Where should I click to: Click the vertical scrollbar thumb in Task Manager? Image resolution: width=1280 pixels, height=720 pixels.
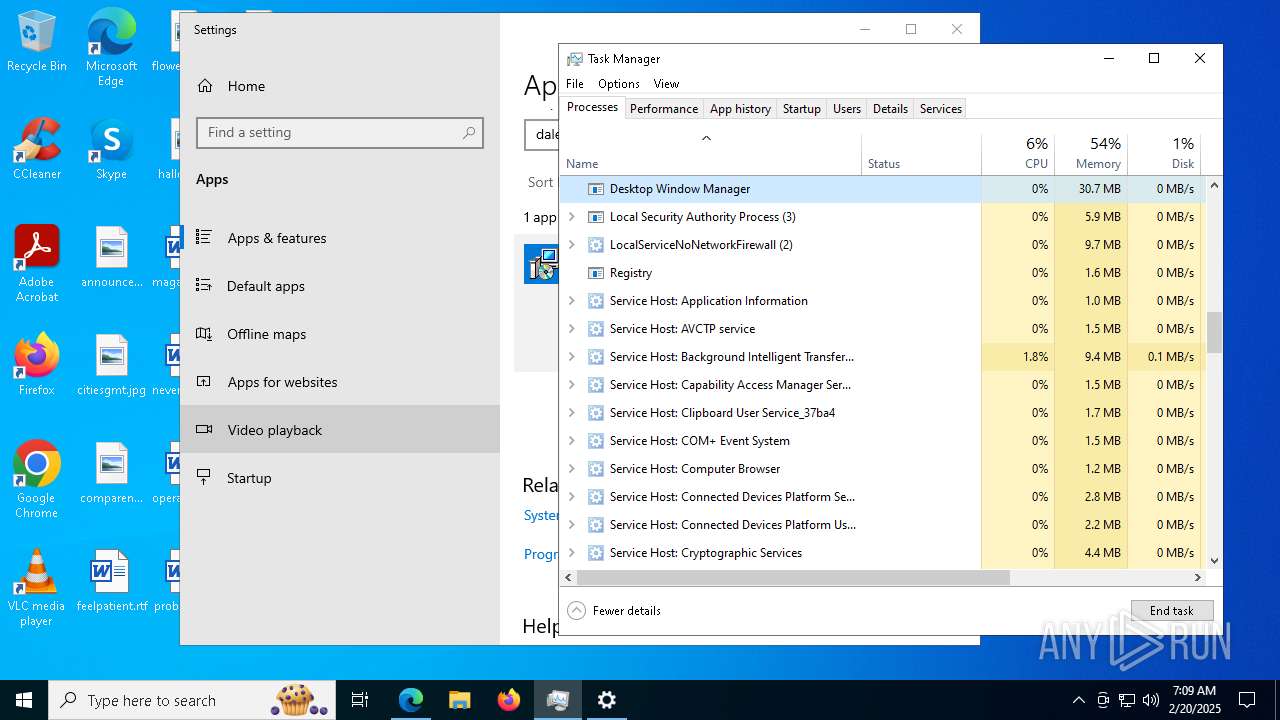click(x=1215, y=332)
